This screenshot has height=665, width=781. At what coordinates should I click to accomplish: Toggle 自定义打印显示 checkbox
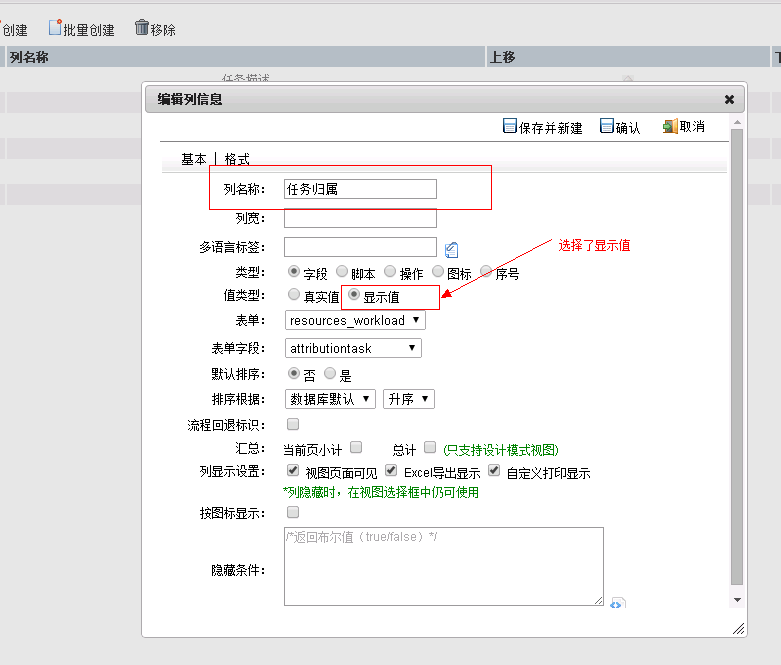(x=494, y=470)
